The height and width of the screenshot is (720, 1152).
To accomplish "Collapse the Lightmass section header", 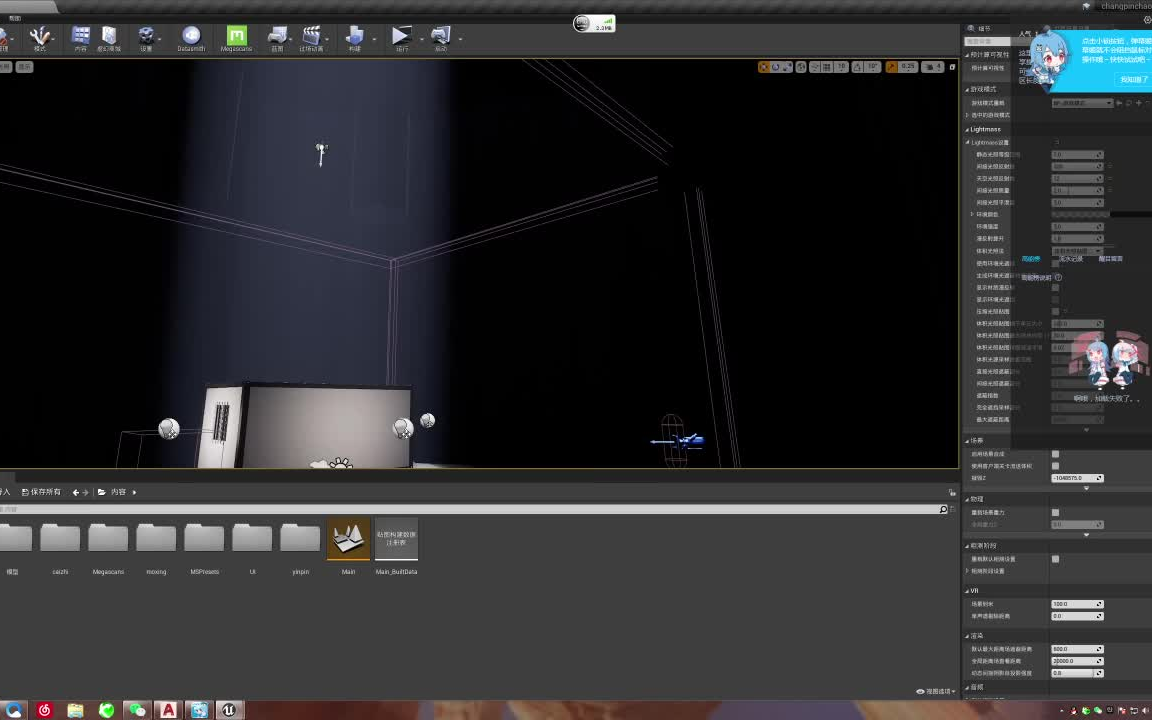I will (988, 129).
